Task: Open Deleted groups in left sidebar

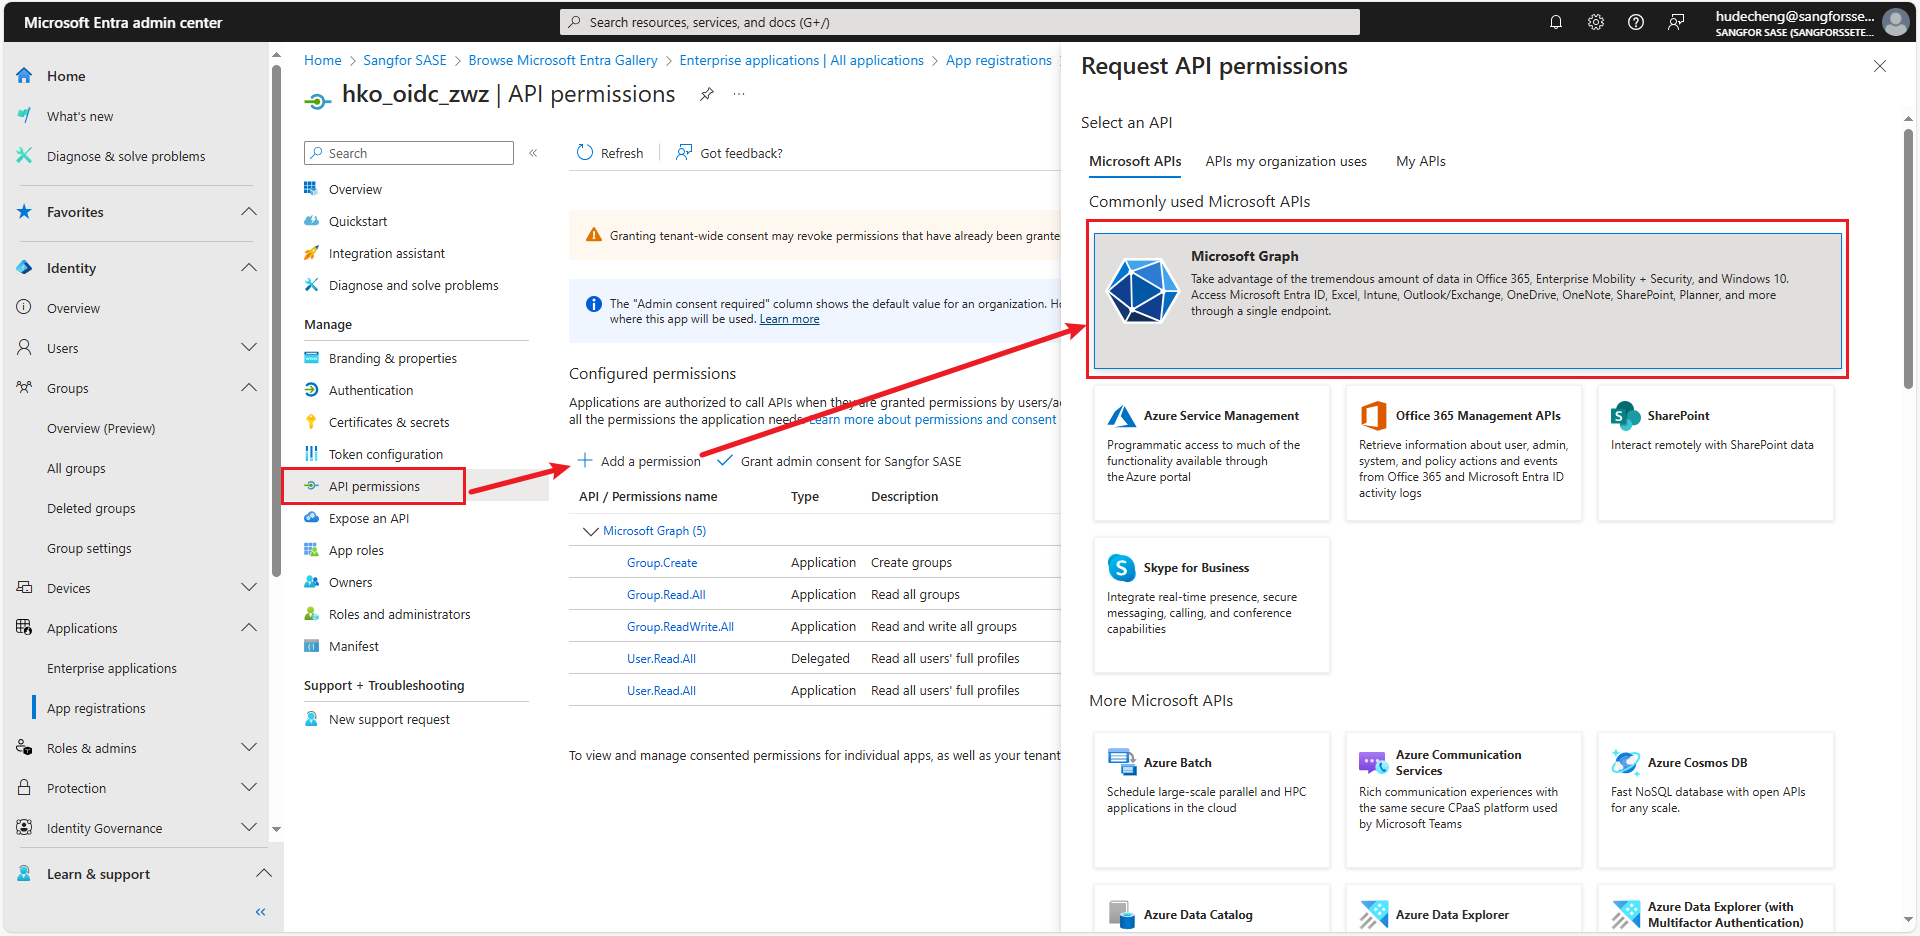Action: pos(91,508)
